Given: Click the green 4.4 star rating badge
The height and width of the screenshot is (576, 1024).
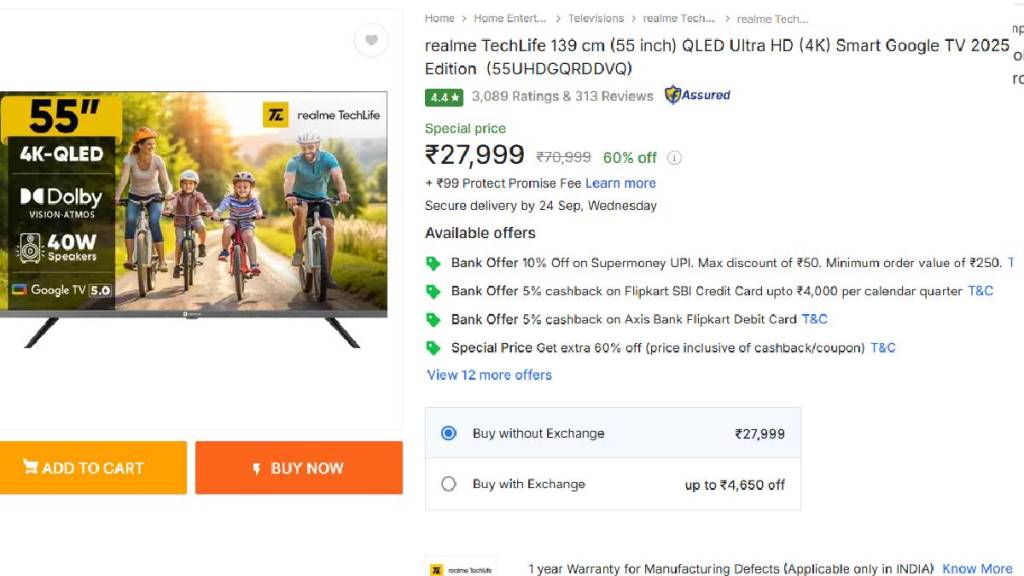Looking at the screenshot, I should click(443, 97).
